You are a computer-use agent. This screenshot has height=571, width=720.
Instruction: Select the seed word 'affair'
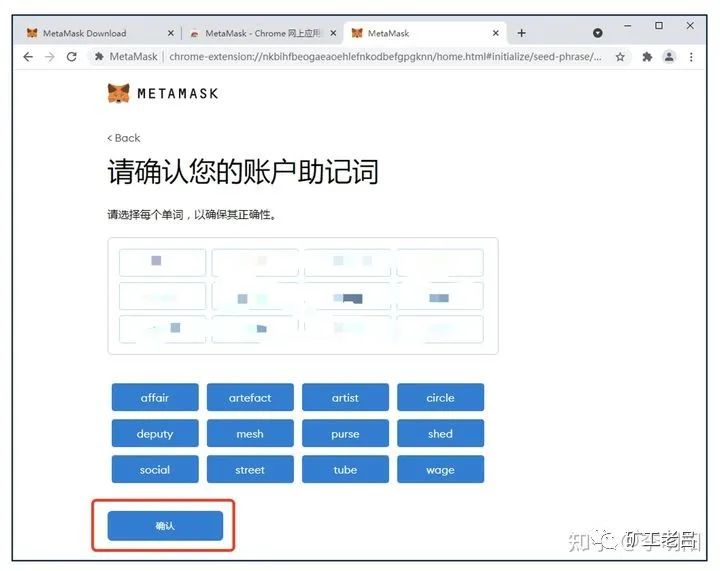155,397
